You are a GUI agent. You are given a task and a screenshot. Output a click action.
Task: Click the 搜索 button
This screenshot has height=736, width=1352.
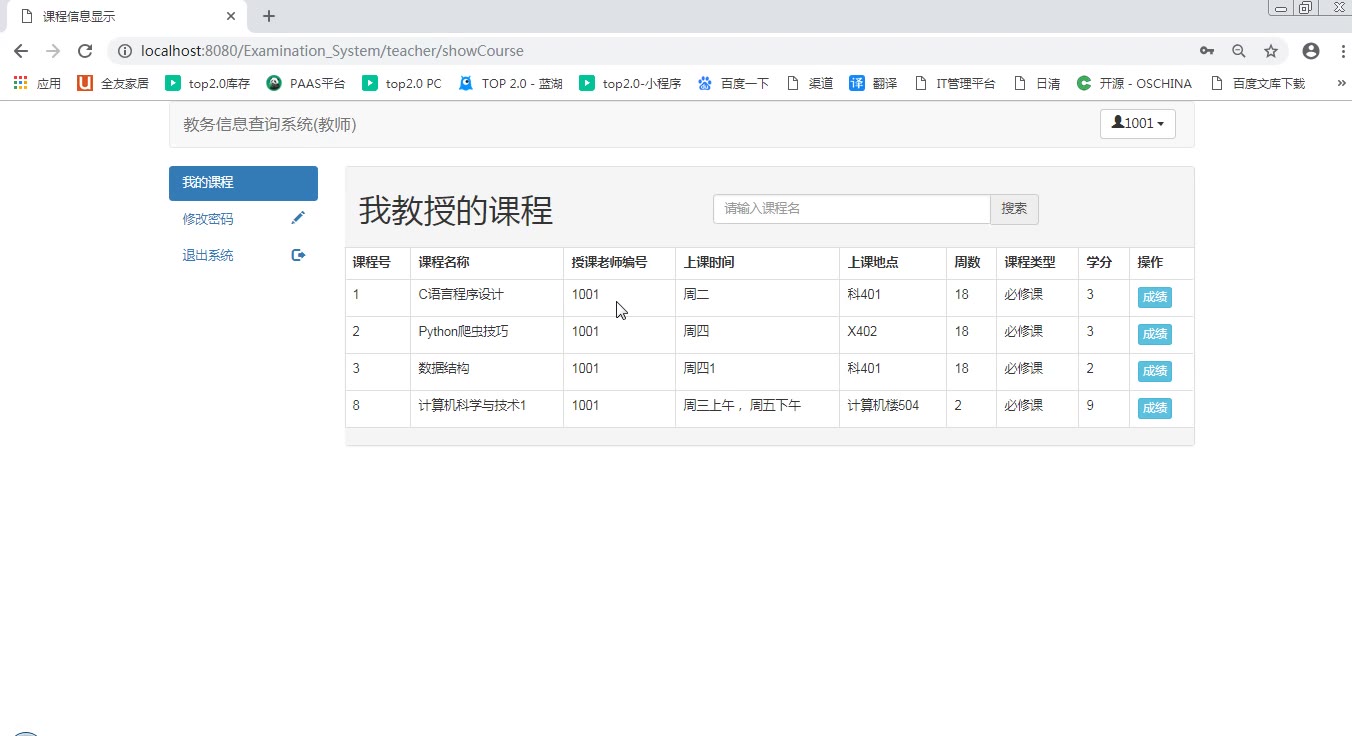coord(1014,209)
